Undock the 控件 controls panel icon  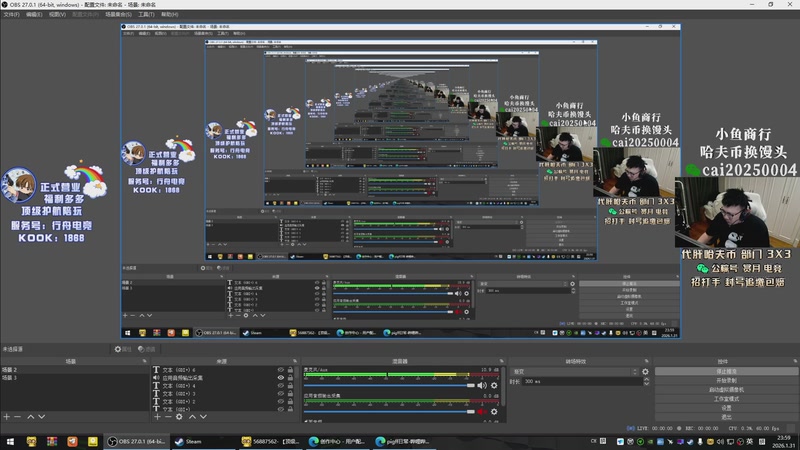(x=795, y=361)
